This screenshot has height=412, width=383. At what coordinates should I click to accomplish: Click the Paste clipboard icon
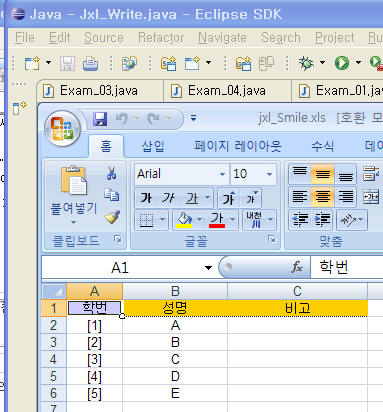pos(74,180)
